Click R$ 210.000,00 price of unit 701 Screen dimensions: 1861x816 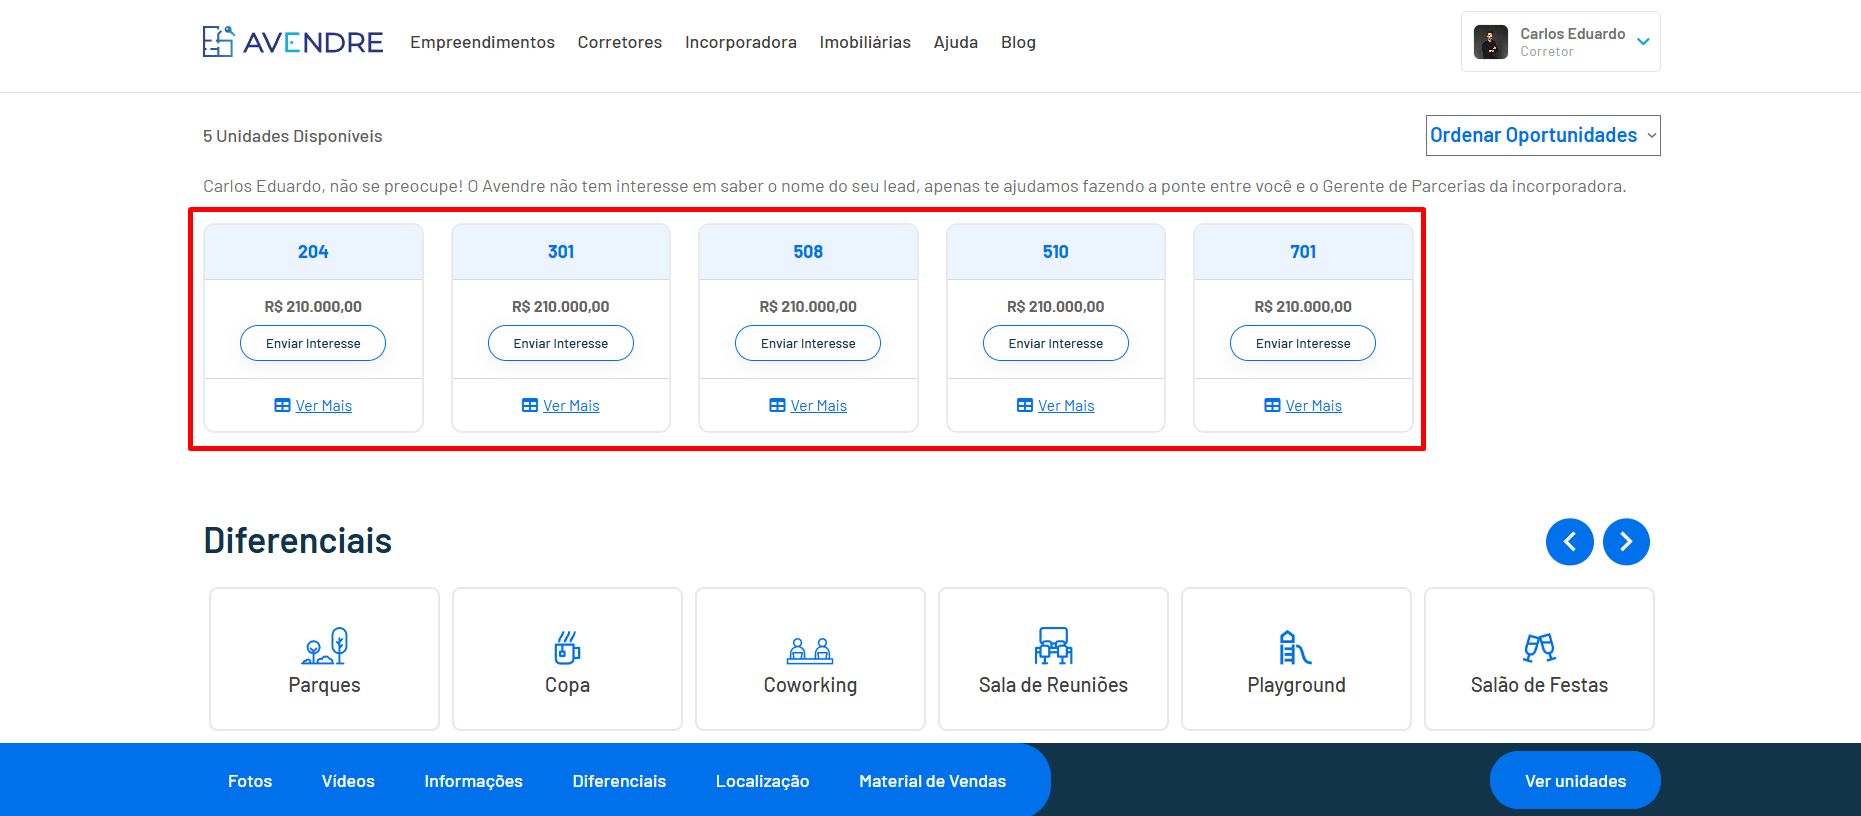(x=1303, y=307)
